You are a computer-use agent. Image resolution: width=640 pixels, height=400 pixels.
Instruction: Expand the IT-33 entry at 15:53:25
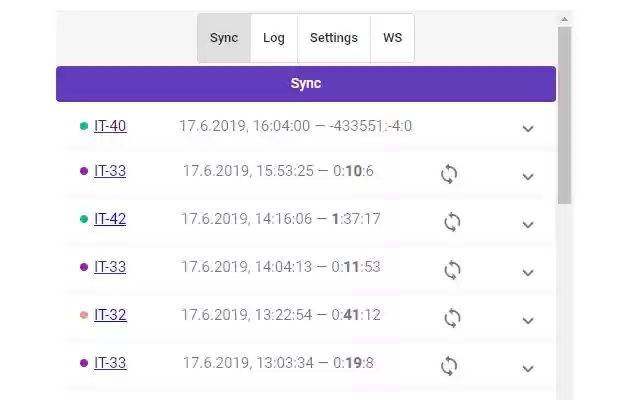(x=528, y=177)
